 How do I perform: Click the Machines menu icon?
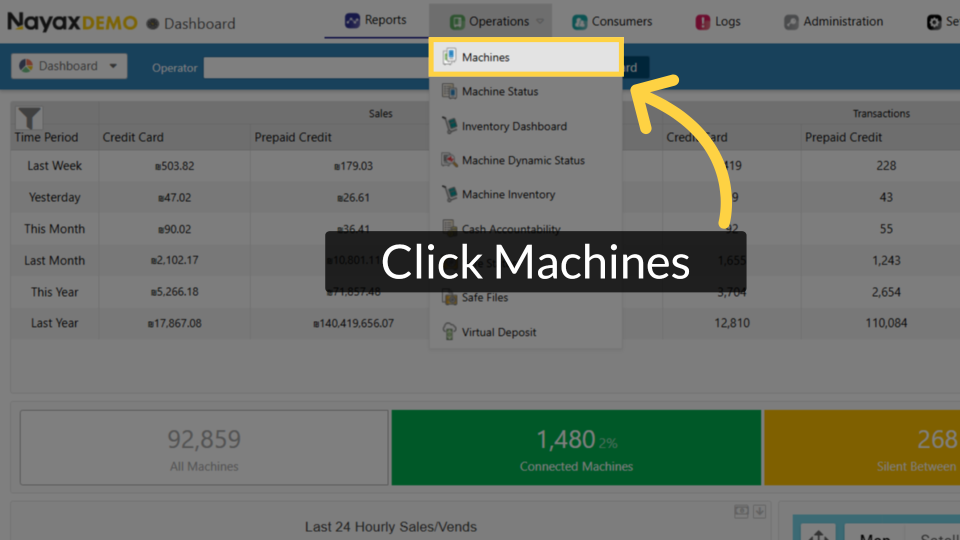449,56
